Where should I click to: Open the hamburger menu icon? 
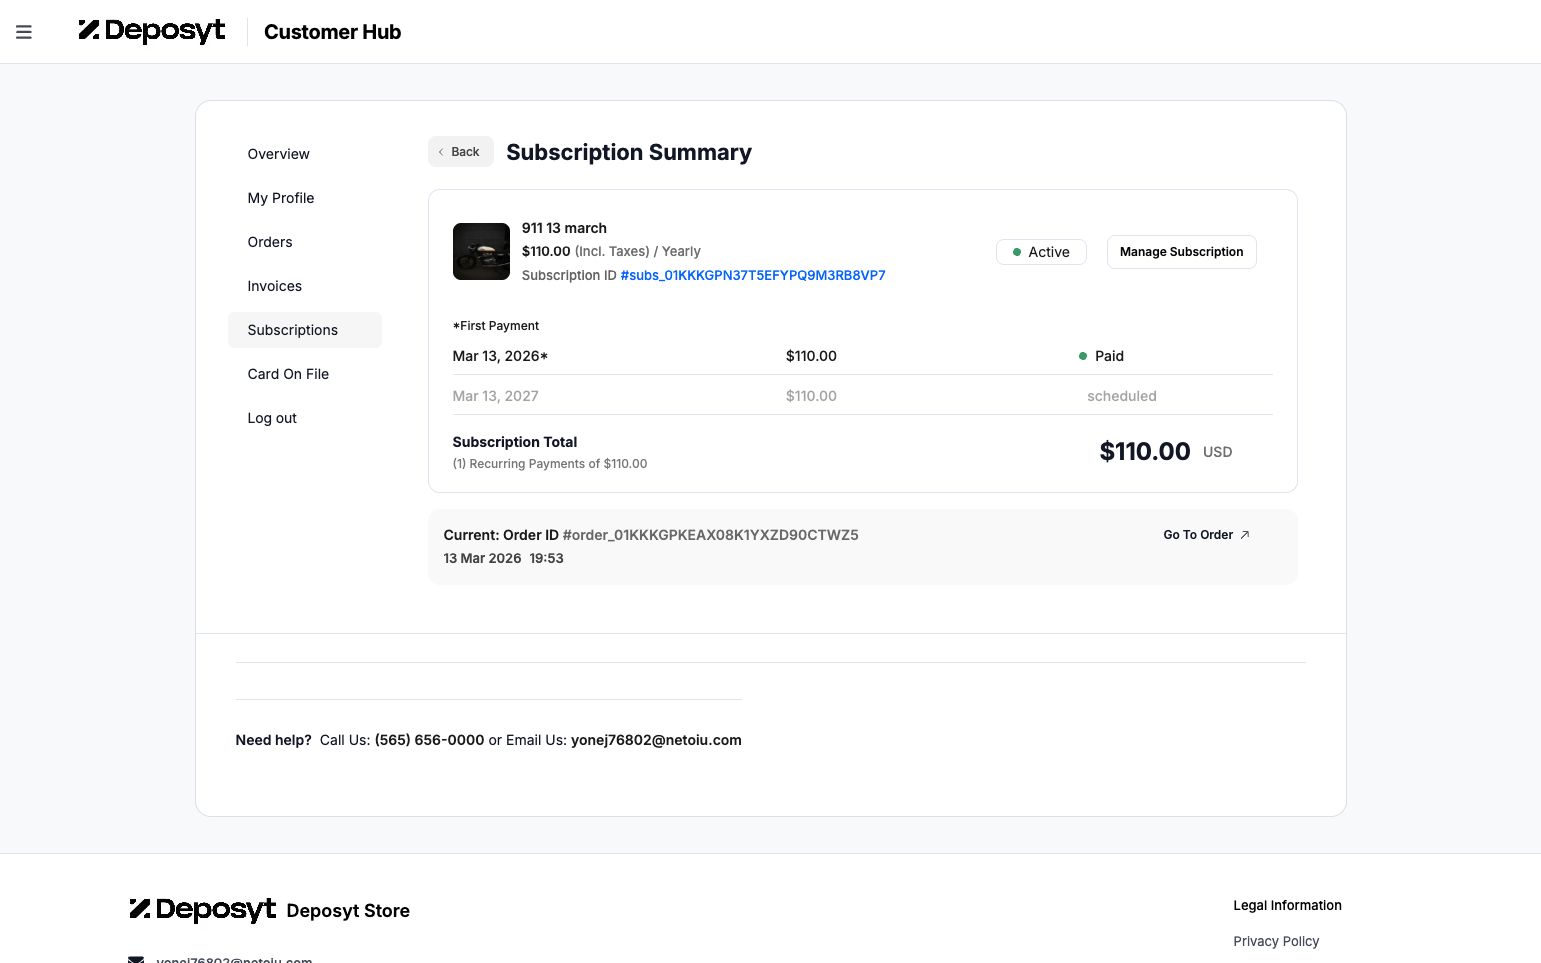pos(24,32)
